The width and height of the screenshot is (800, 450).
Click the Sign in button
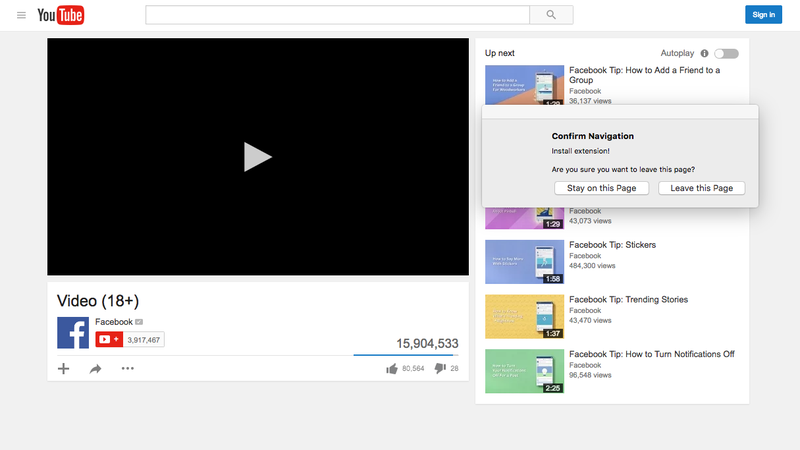pyautogui.click(x=763, y=15)
